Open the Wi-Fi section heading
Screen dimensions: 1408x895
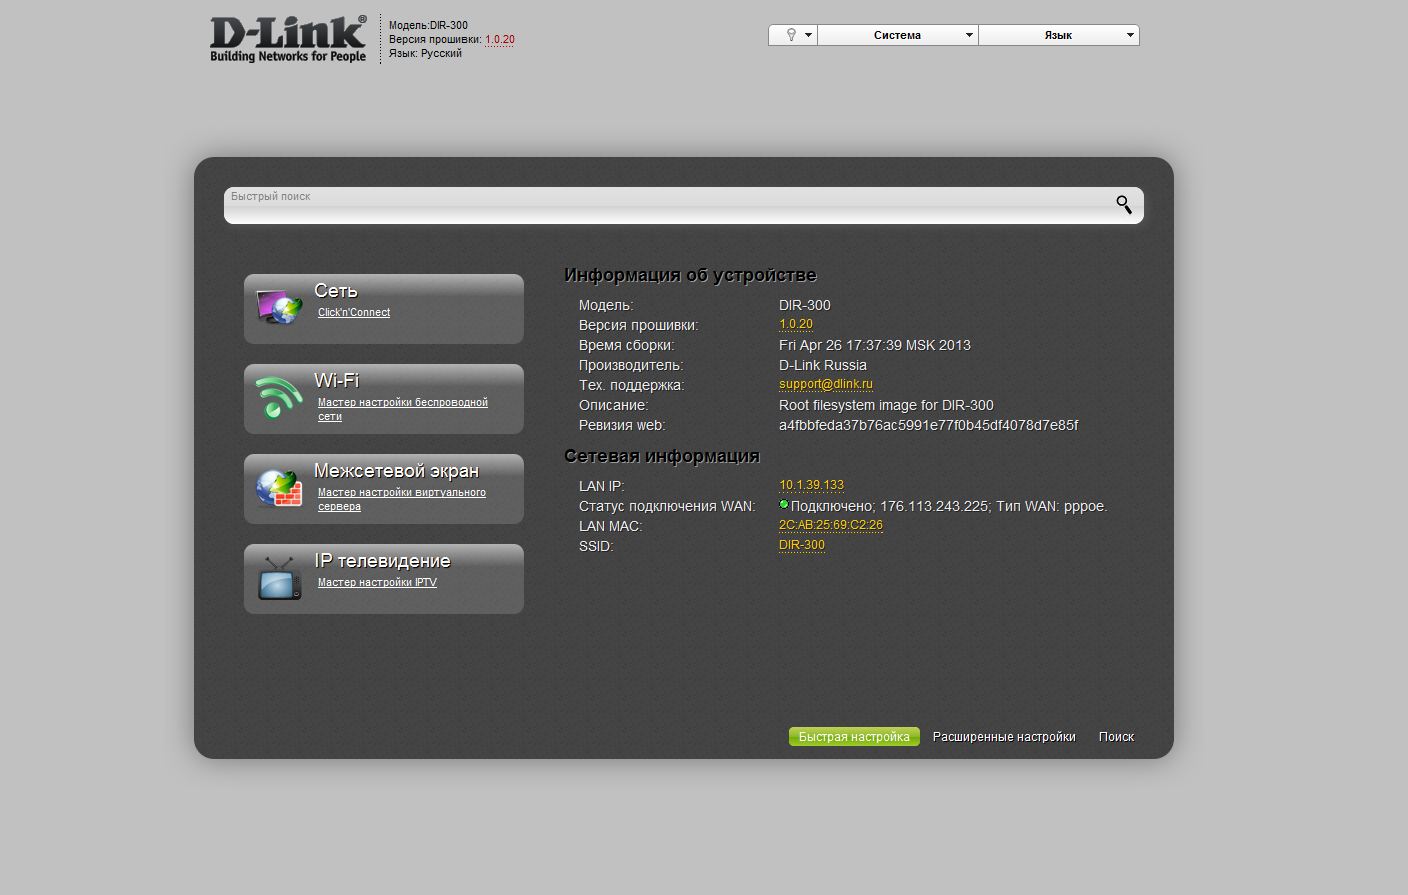(336, 380)
